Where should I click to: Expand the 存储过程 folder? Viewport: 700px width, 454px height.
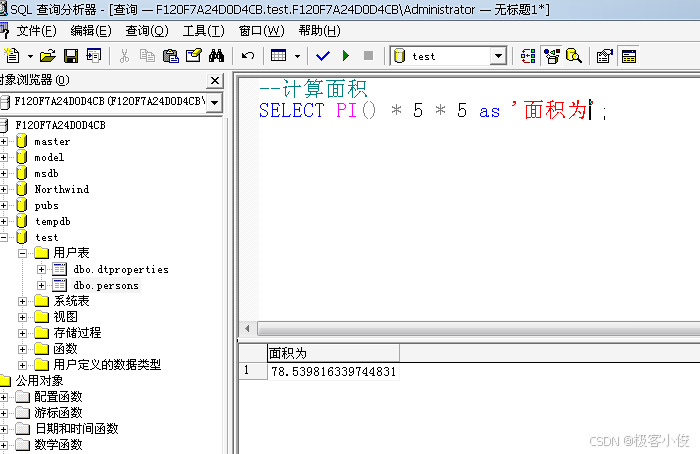click(x=22, y=333)
